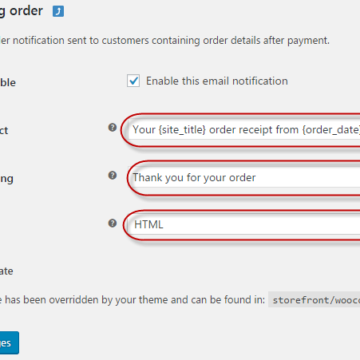
Task: Open the HTML email type dropdown
Action: tap(244, 225)
